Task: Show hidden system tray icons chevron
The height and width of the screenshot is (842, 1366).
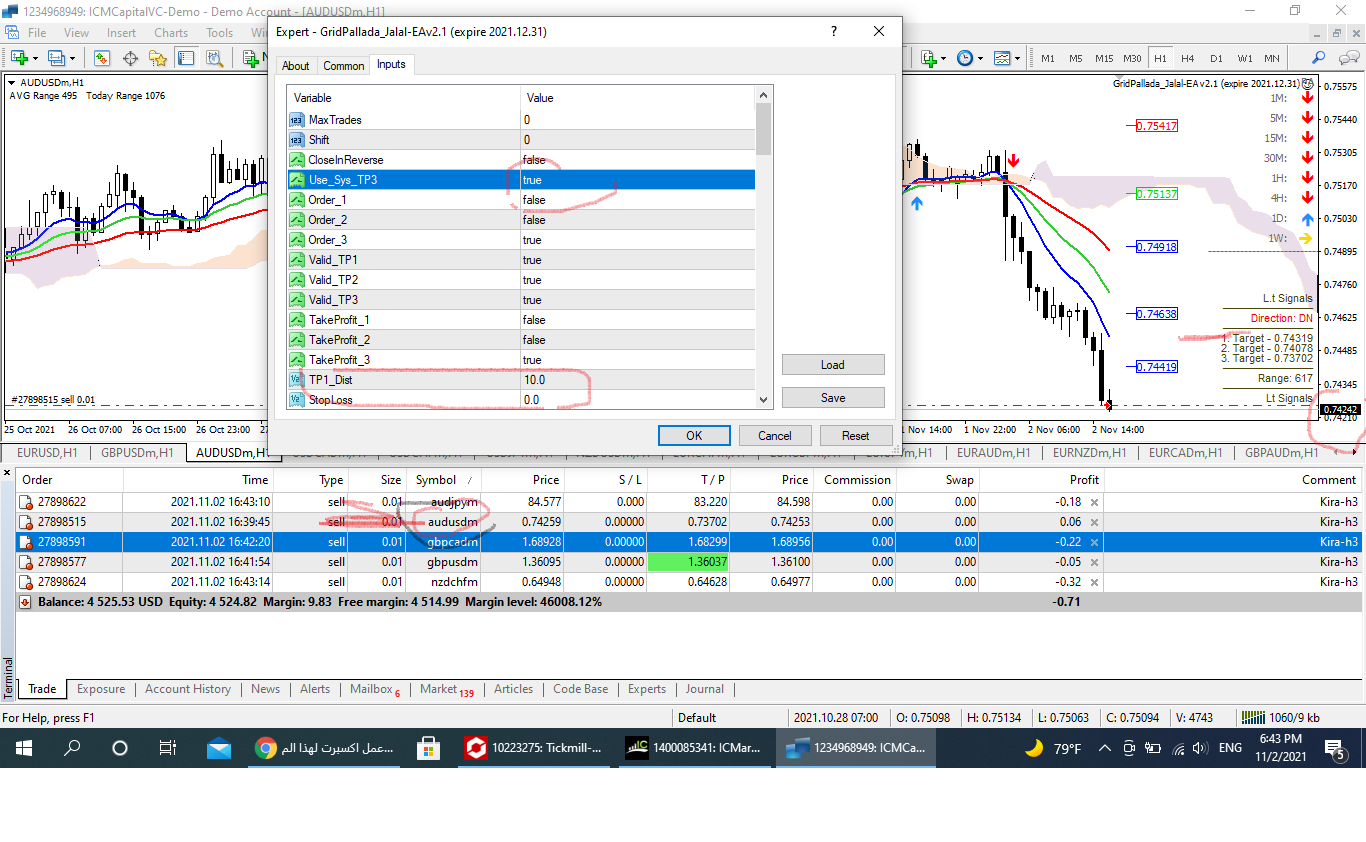Action: [x=1105, y=748]
